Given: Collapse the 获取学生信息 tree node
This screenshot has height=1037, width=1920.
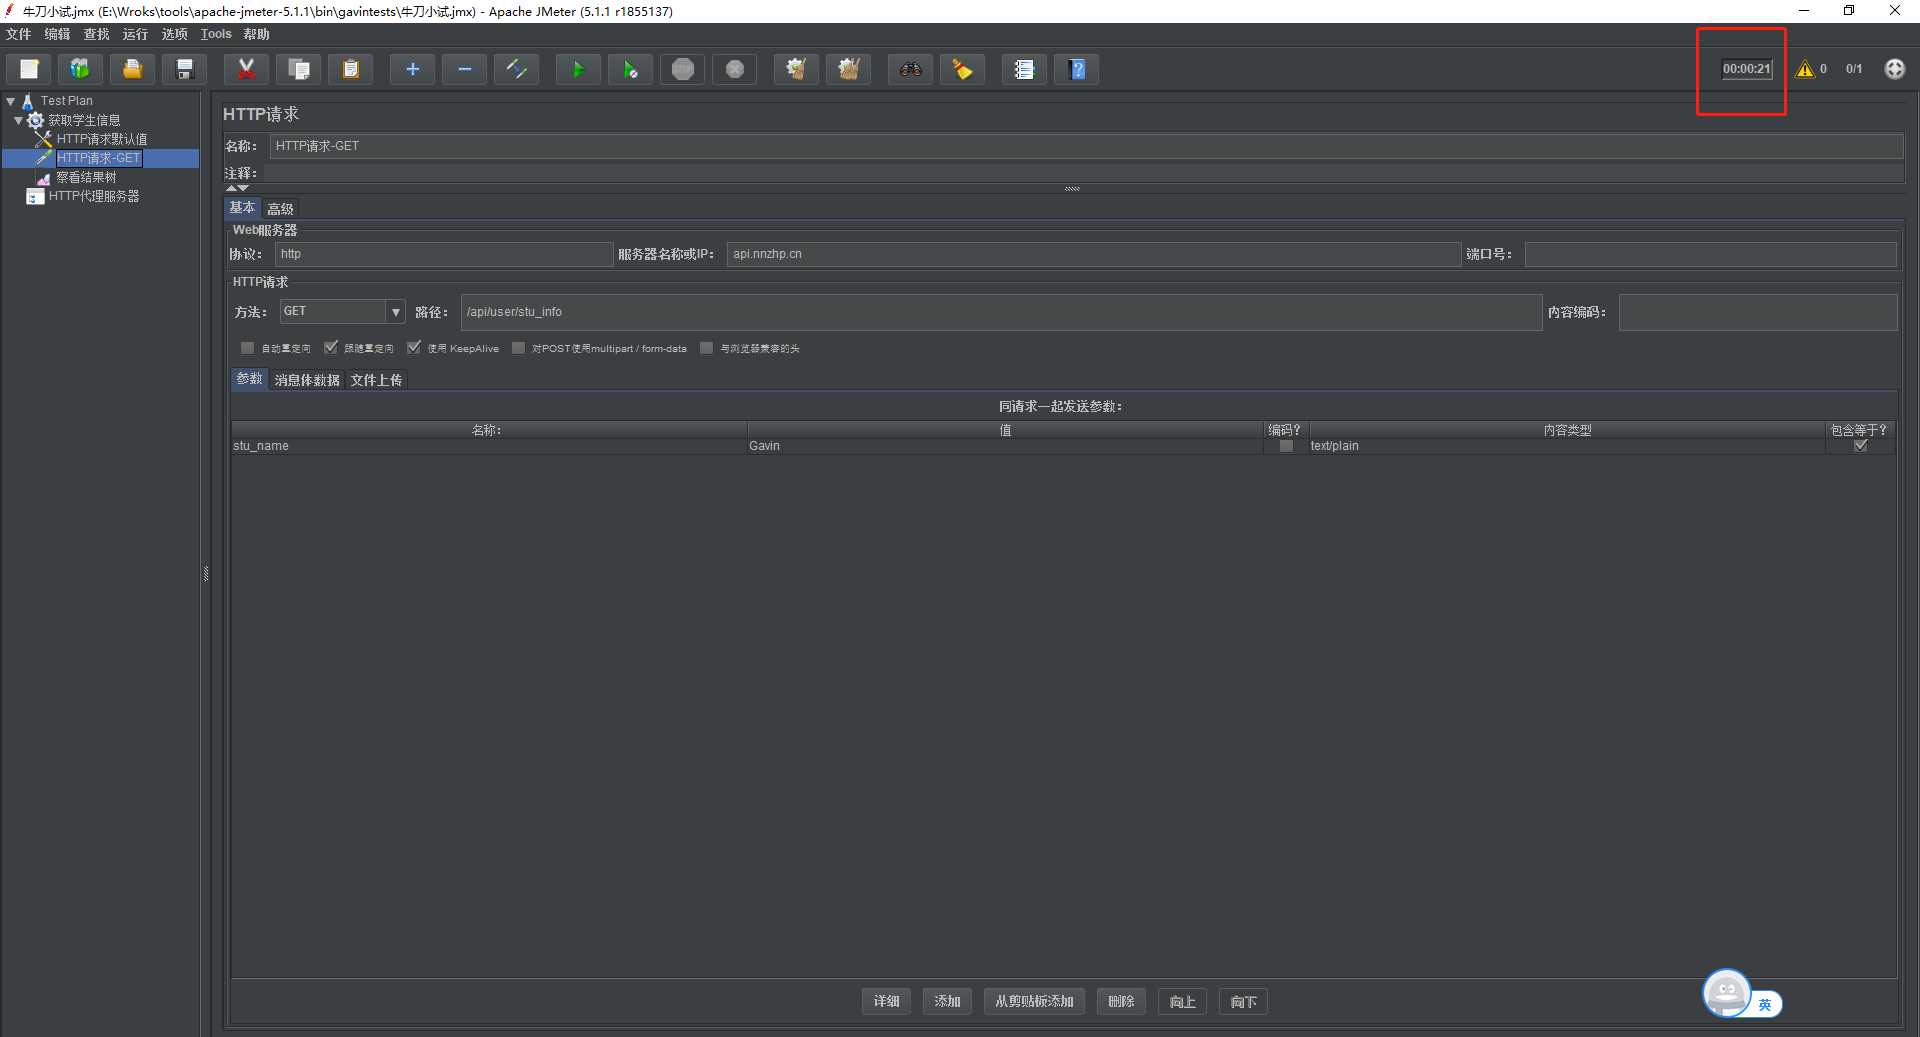Looking at the screenshot, I should [x=18, y=120].
